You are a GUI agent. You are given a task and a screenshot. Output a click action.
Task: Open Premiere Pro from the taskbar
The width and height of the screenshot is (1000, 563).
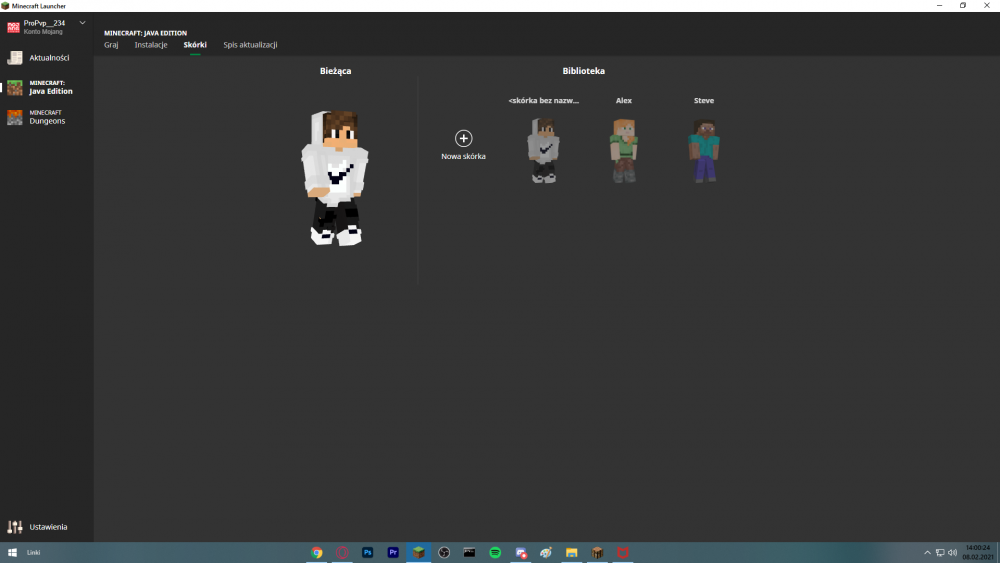(x=393, y=552)
